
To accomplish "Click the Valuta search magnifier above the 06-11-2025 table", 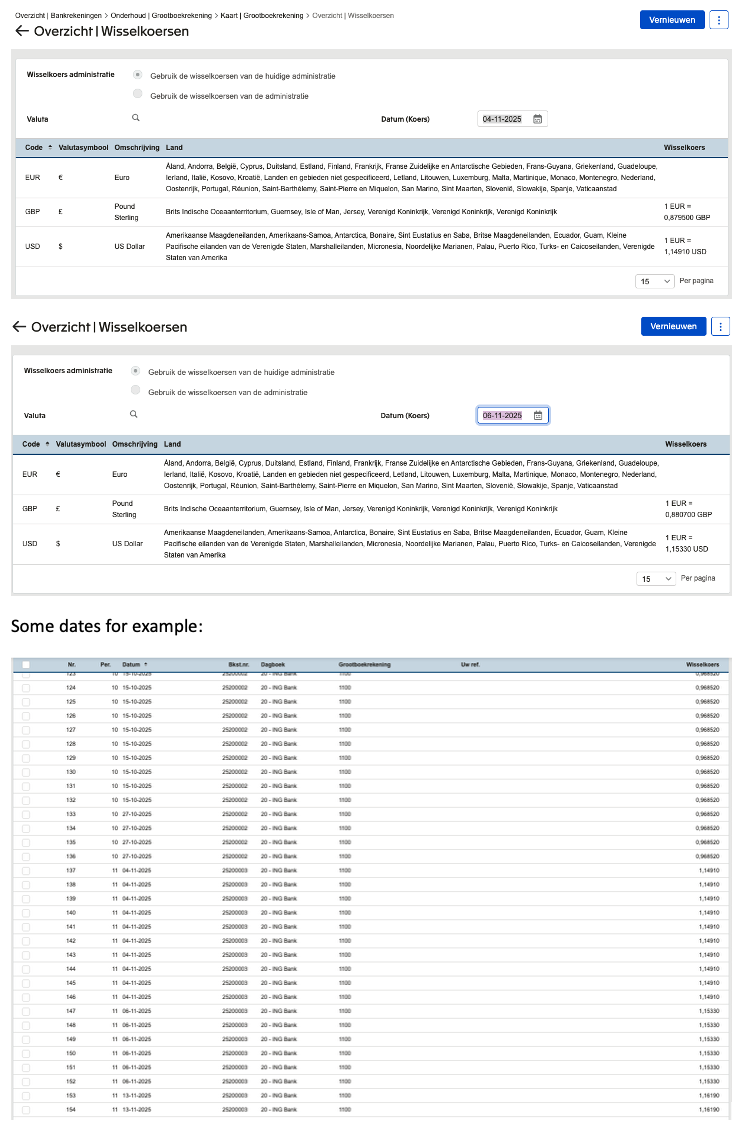I will [133, 414].
